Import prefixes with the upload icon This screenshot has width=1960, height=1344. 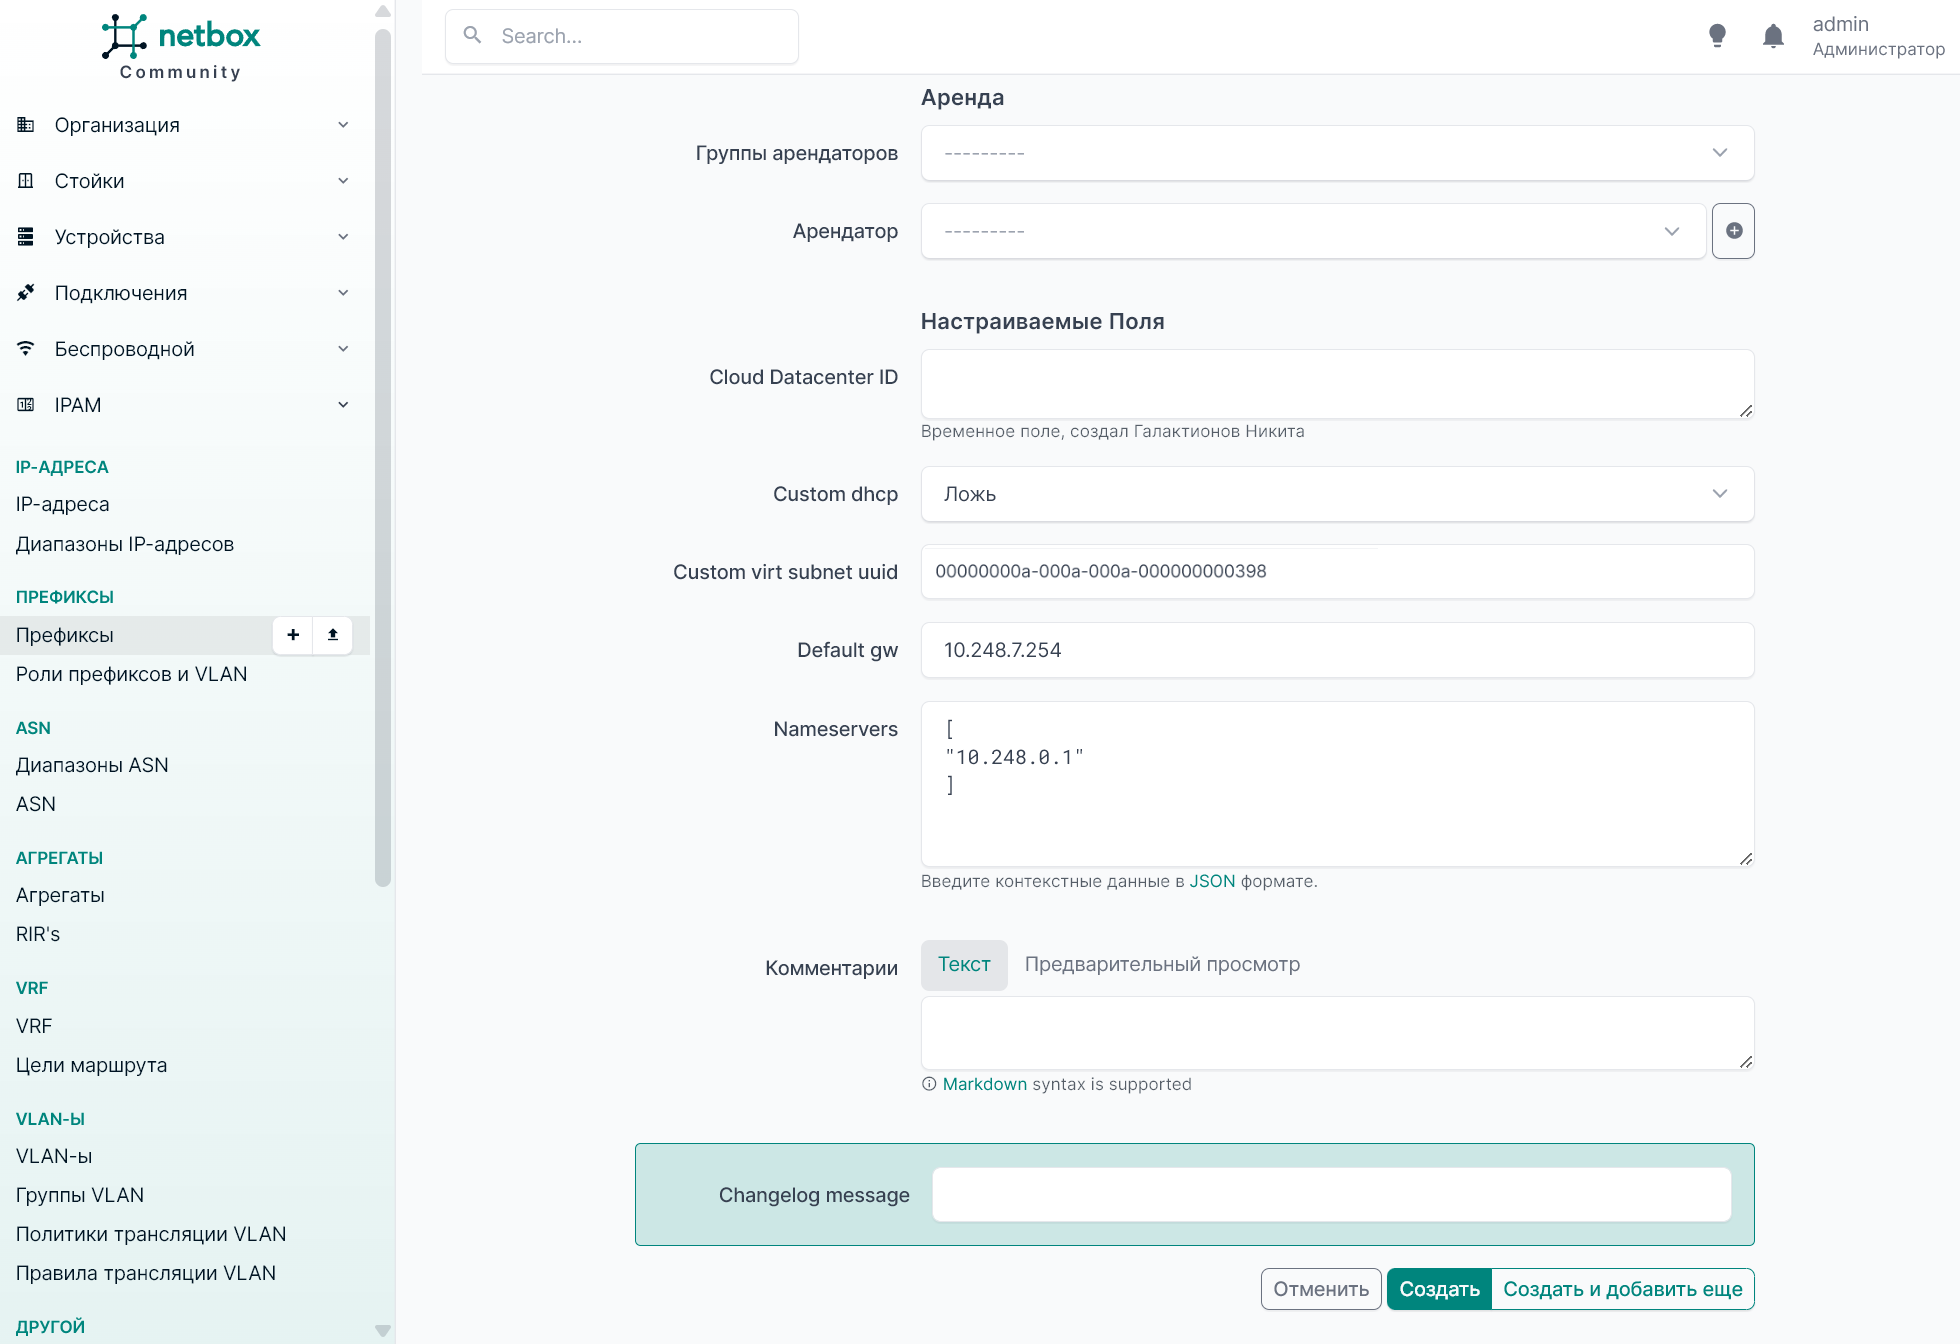333,635
